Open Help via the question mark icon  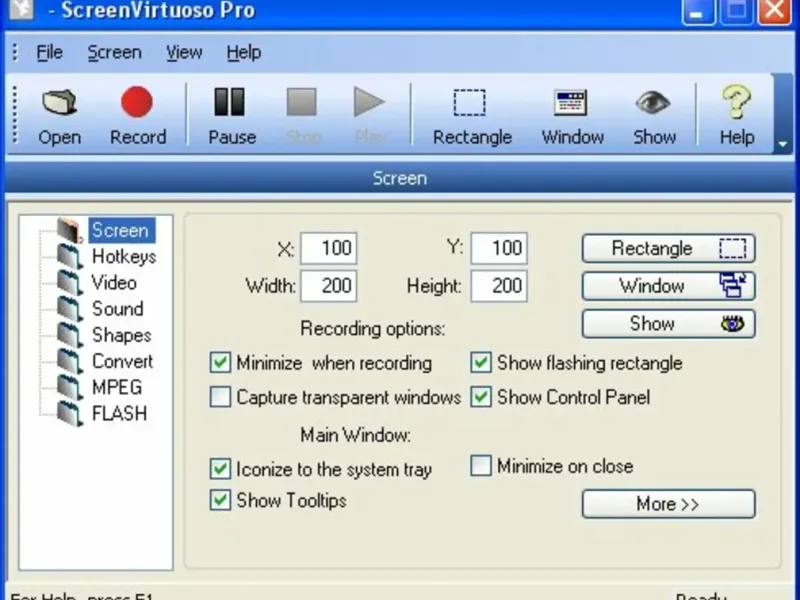736,102
